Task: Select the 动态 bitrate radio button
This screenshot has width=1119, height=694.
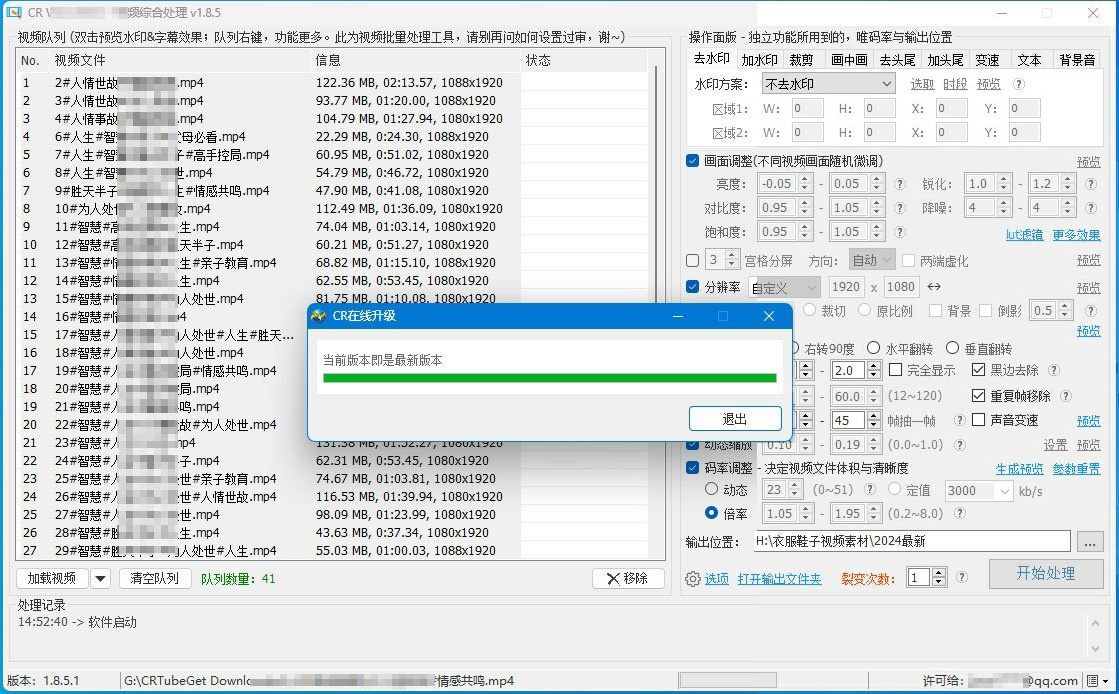Action: (712, 490)
